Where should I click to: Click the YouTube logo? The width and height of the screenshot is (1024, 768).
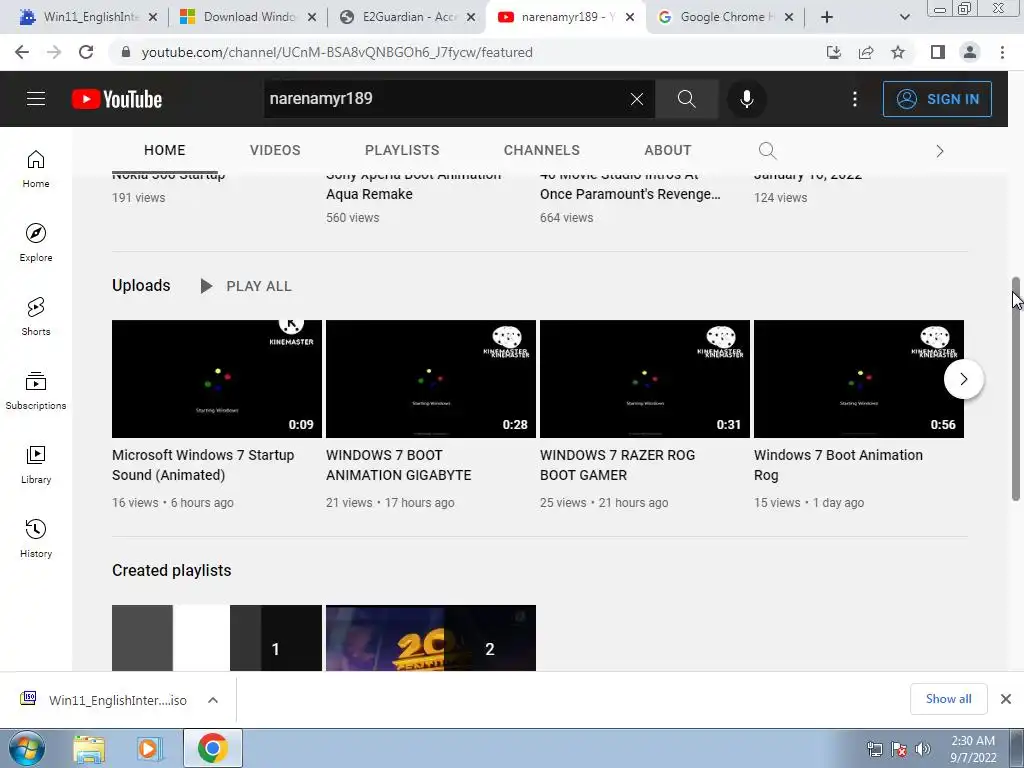117,99
